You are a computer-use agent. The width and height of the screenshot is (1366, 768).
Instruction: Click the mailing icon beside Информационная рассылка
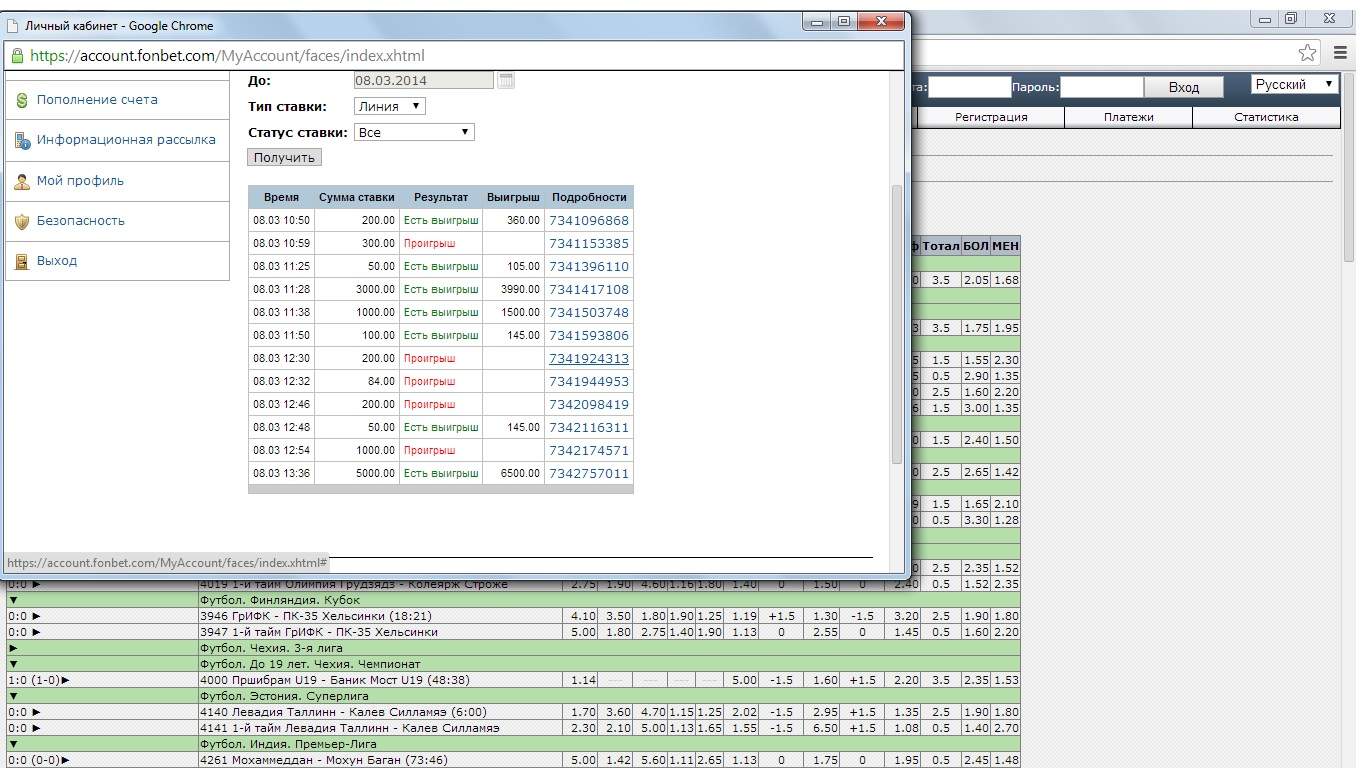tap(22, 141)
